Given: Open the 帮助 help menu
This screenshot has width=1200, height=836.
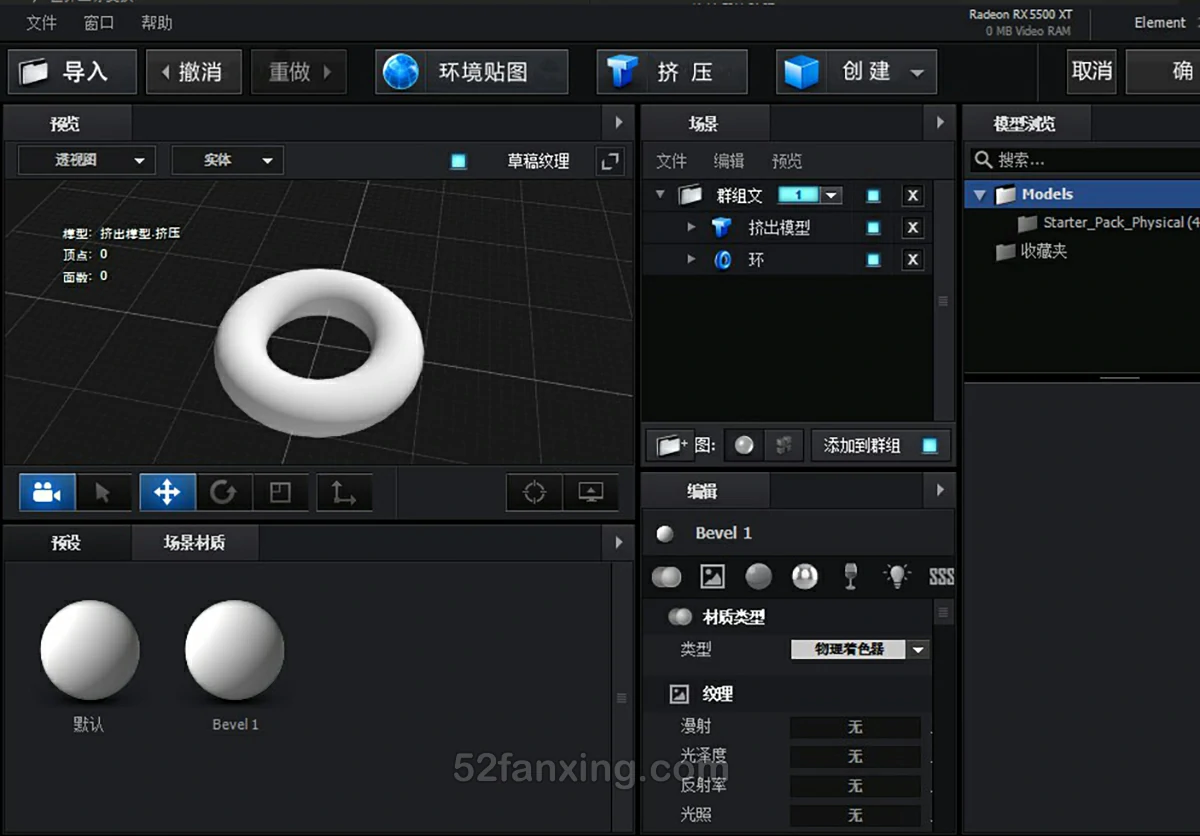Looking at the screenshot, I should (x=156, y=22).
